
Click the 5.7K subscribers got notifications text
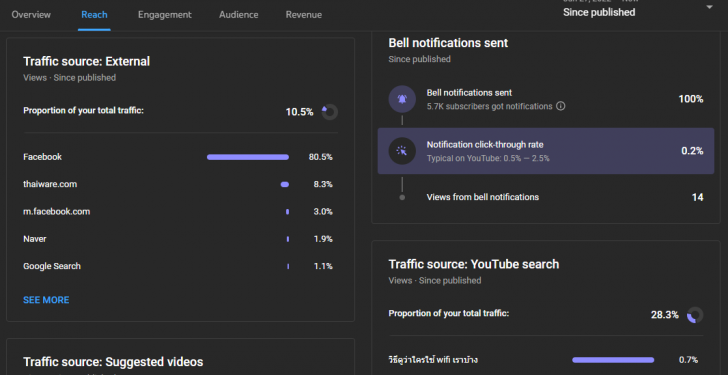coord(489,106)
